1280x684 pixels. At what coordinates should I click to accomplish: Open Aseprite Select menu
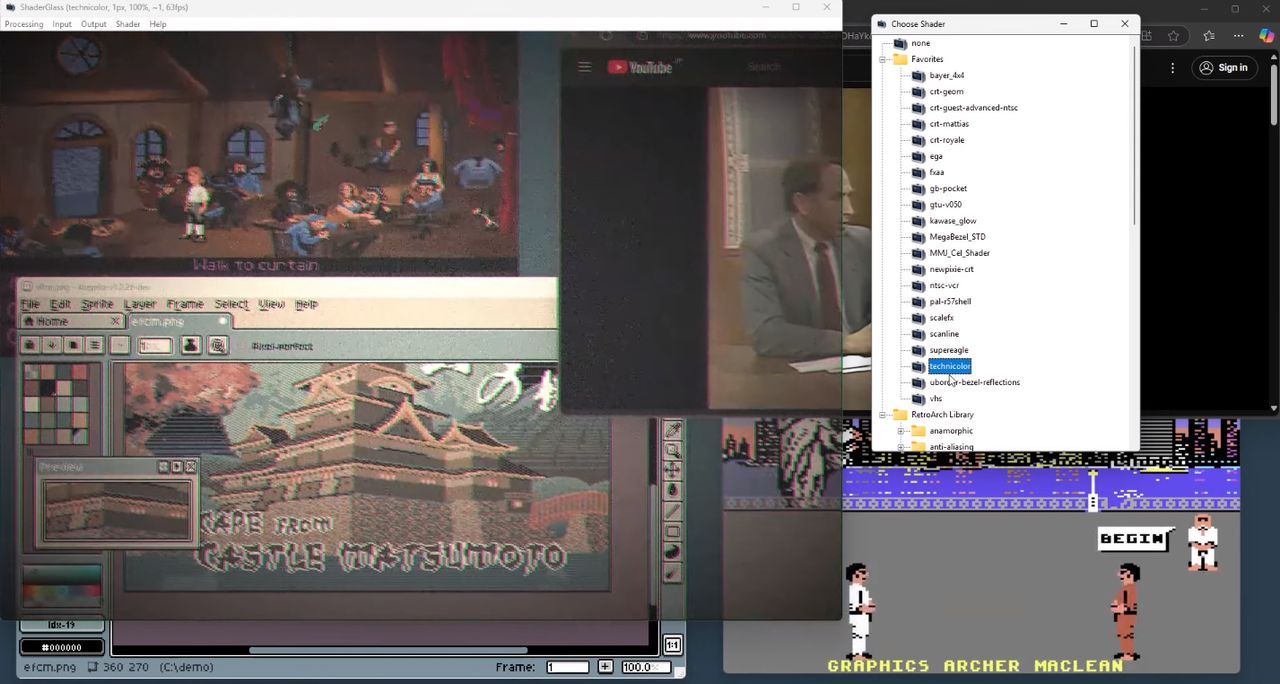pos(231,304)
